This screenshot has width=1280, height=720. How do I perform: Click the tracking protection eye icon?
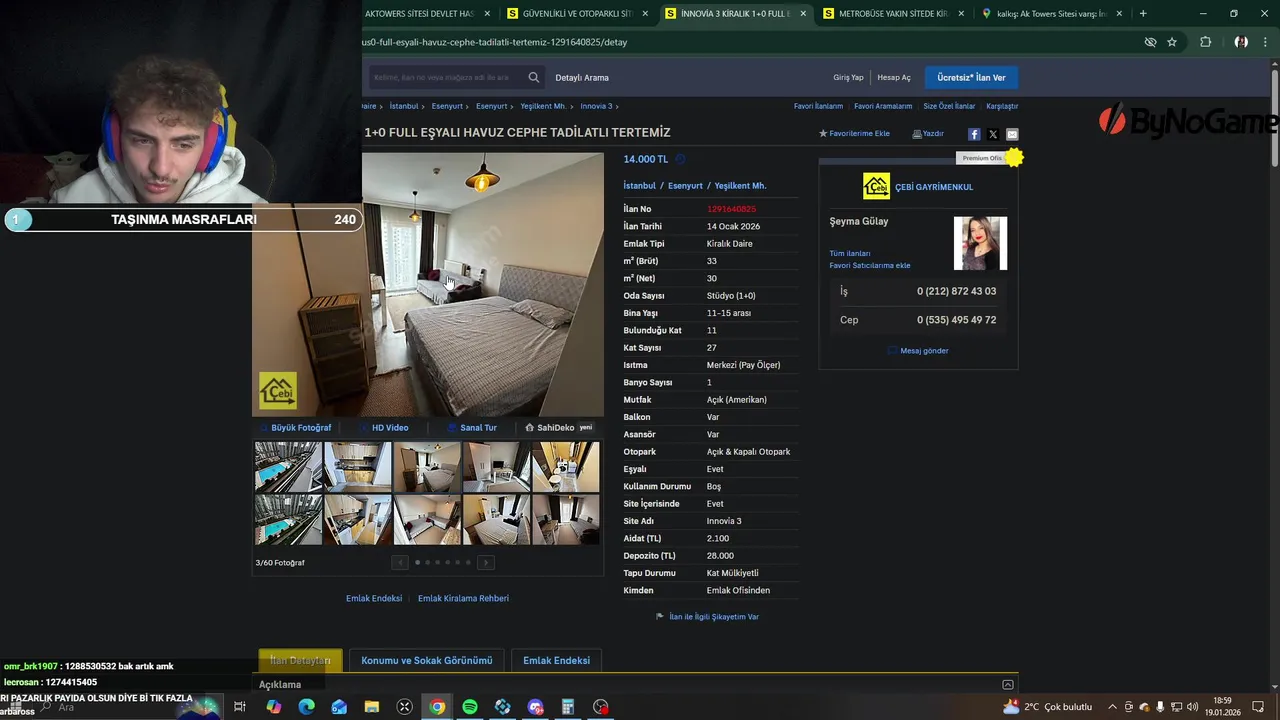1150,42
